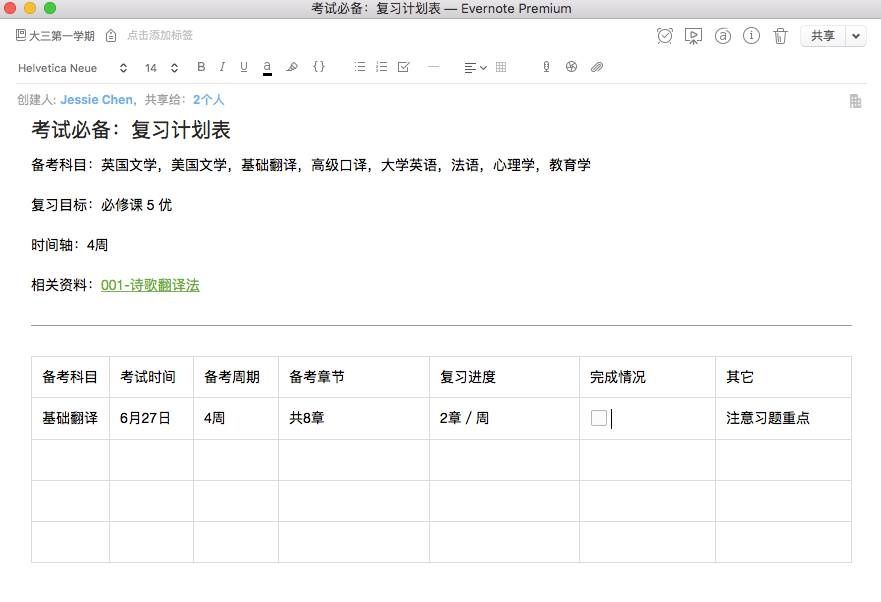The width and height of the screenshot is (881, 602).
Task: Open the text color picker
Action: tap(267, 67)
